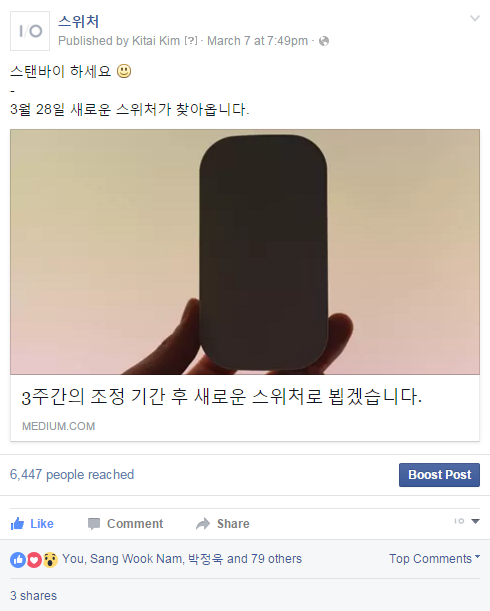The image size is (490, 611).
Task: Click the [?] help marker beside Kitai Kim
Action: click(x=191, y=41)
